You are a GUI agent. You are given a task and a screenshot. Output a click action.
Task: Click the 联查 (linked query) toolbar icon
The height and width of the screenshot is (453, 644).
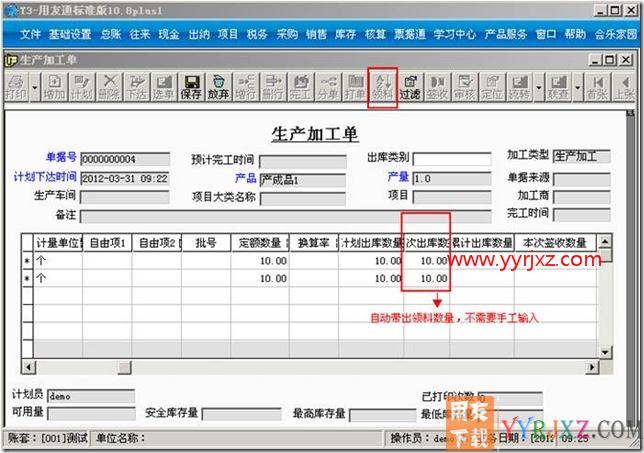(558, 87)
